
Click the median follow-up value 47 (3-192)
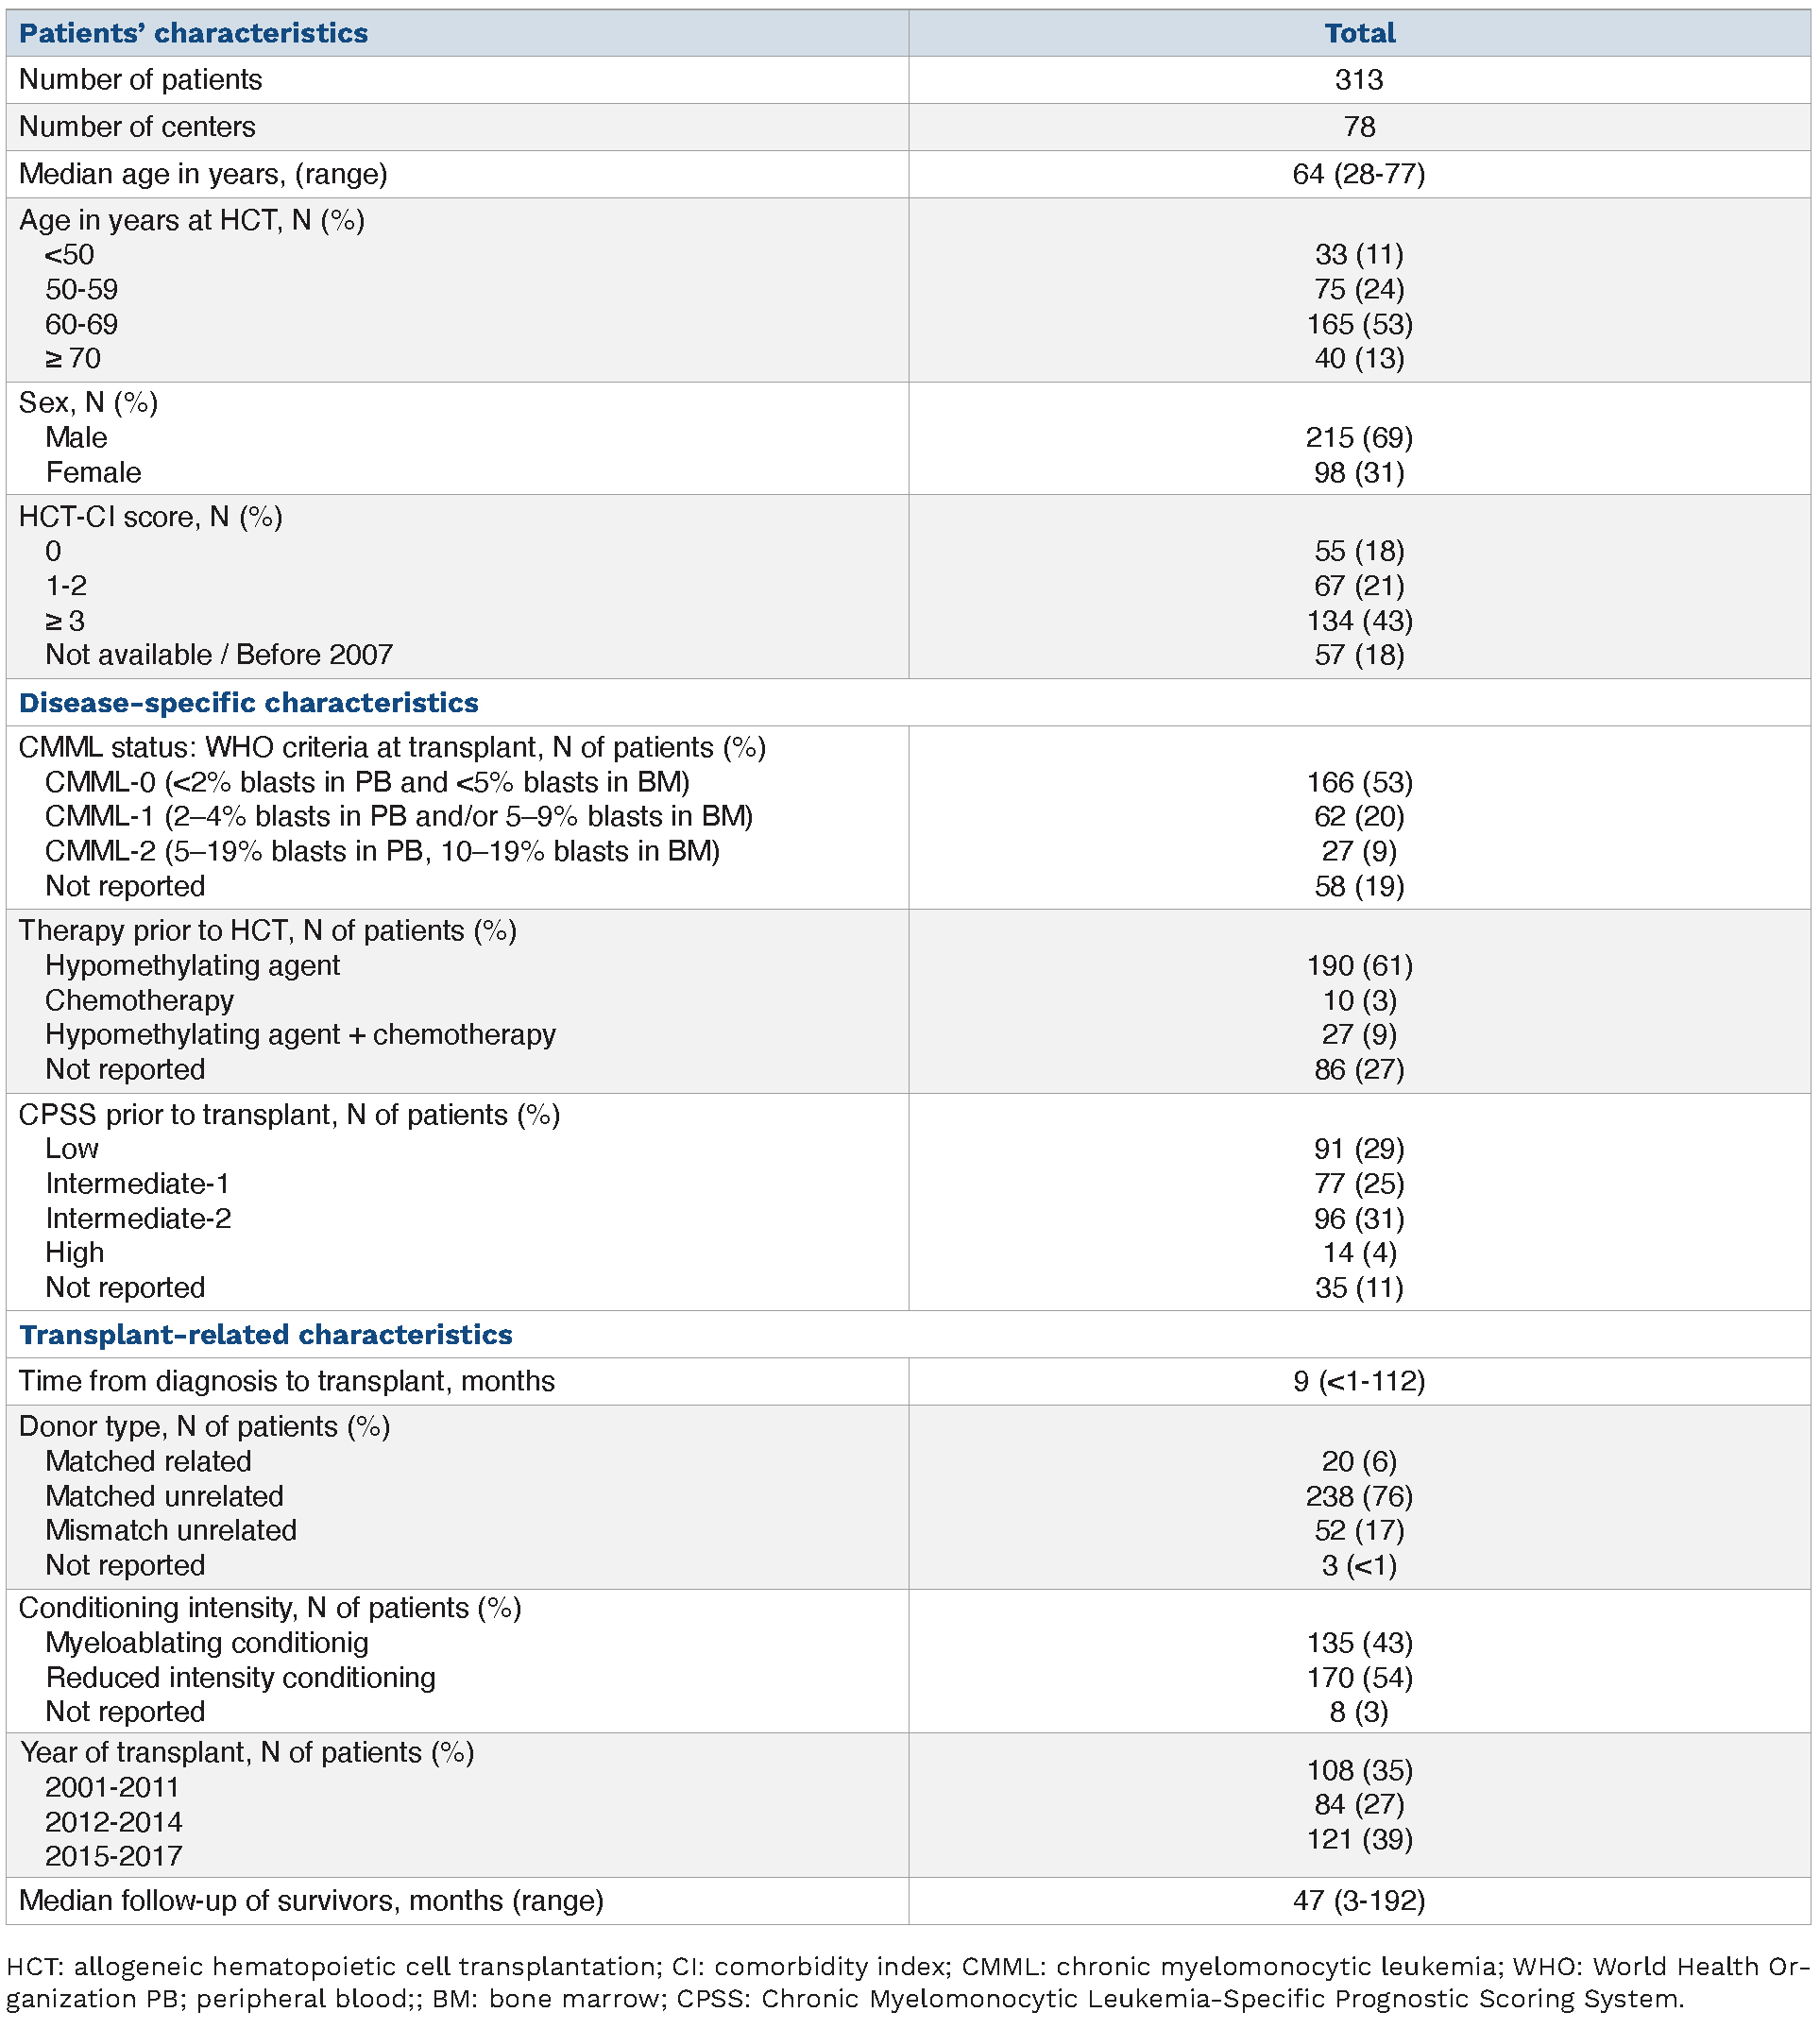click(1358, 1900)
